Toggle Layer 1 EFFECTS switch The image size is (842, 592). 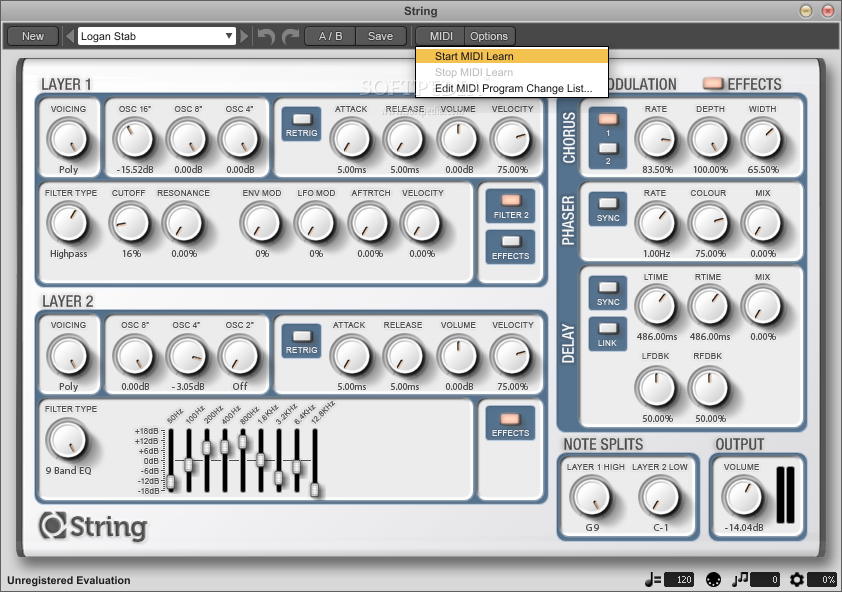[511, 248]
